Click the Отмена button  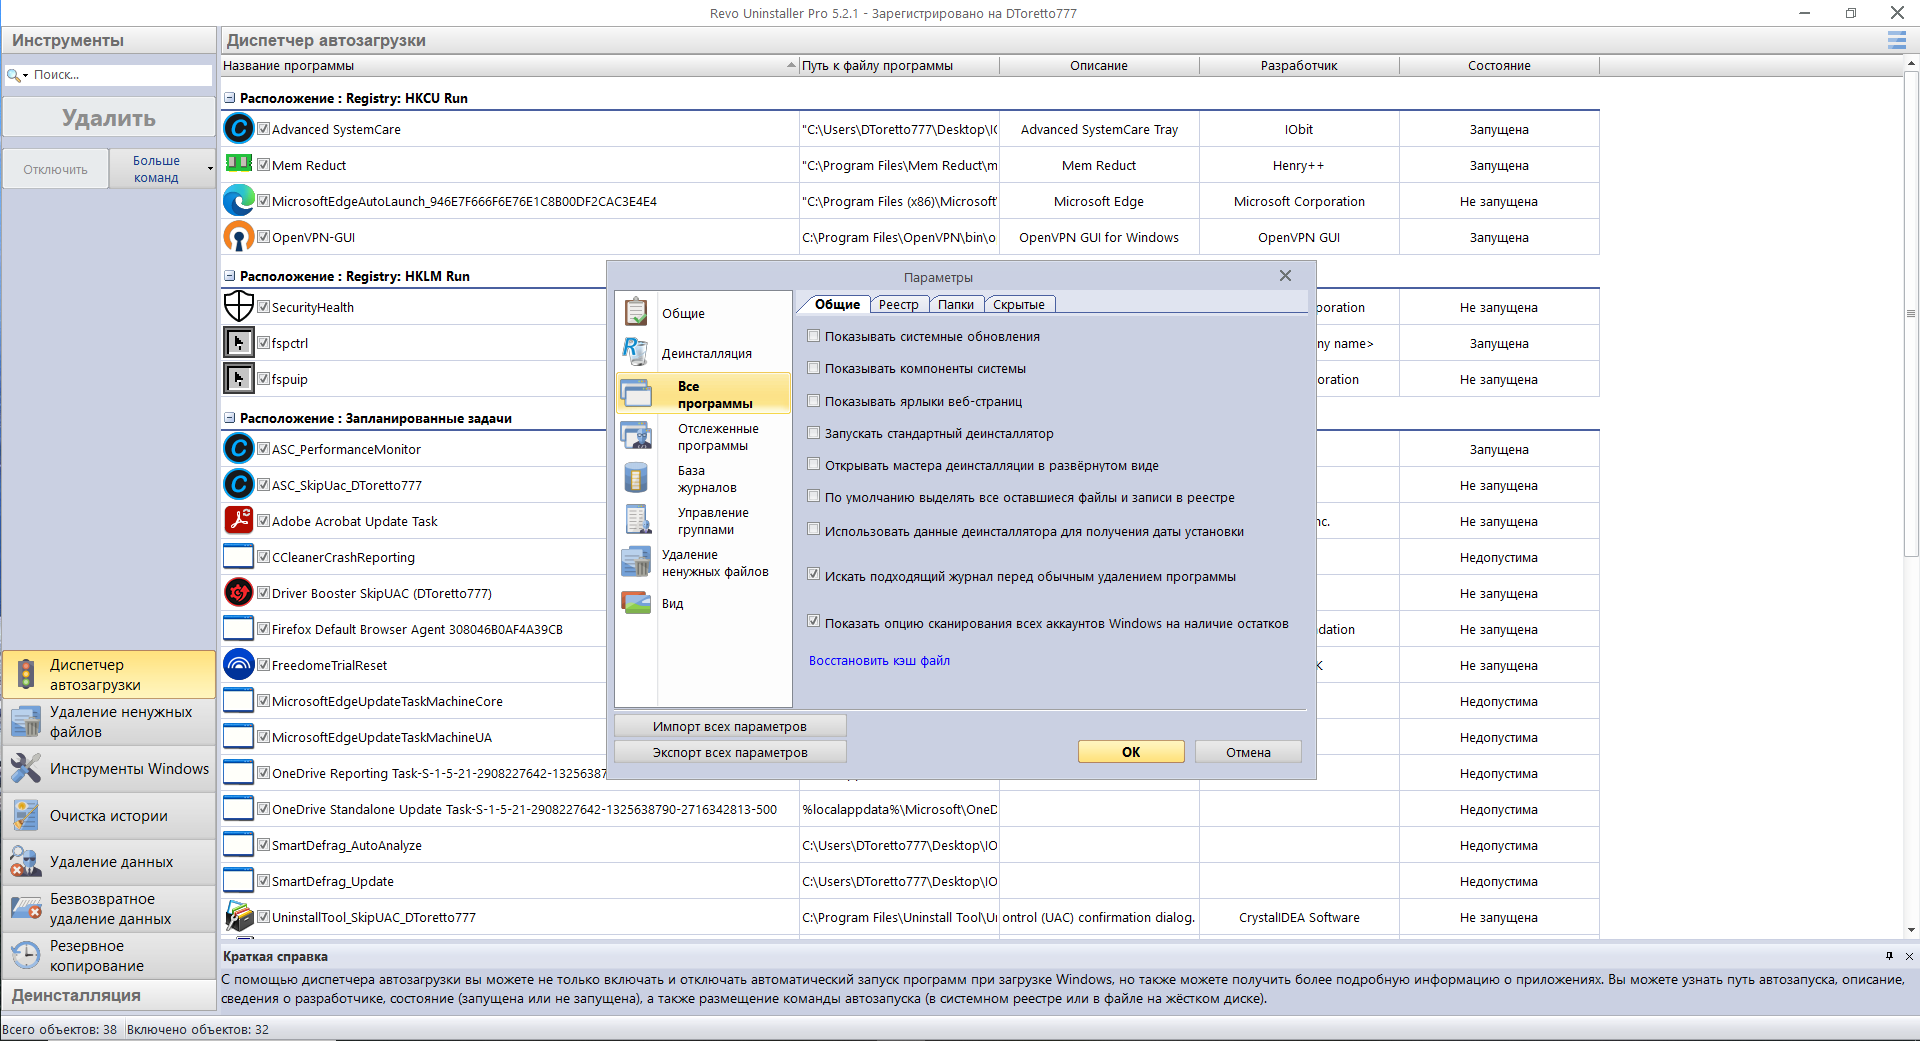coord(1248,752)
